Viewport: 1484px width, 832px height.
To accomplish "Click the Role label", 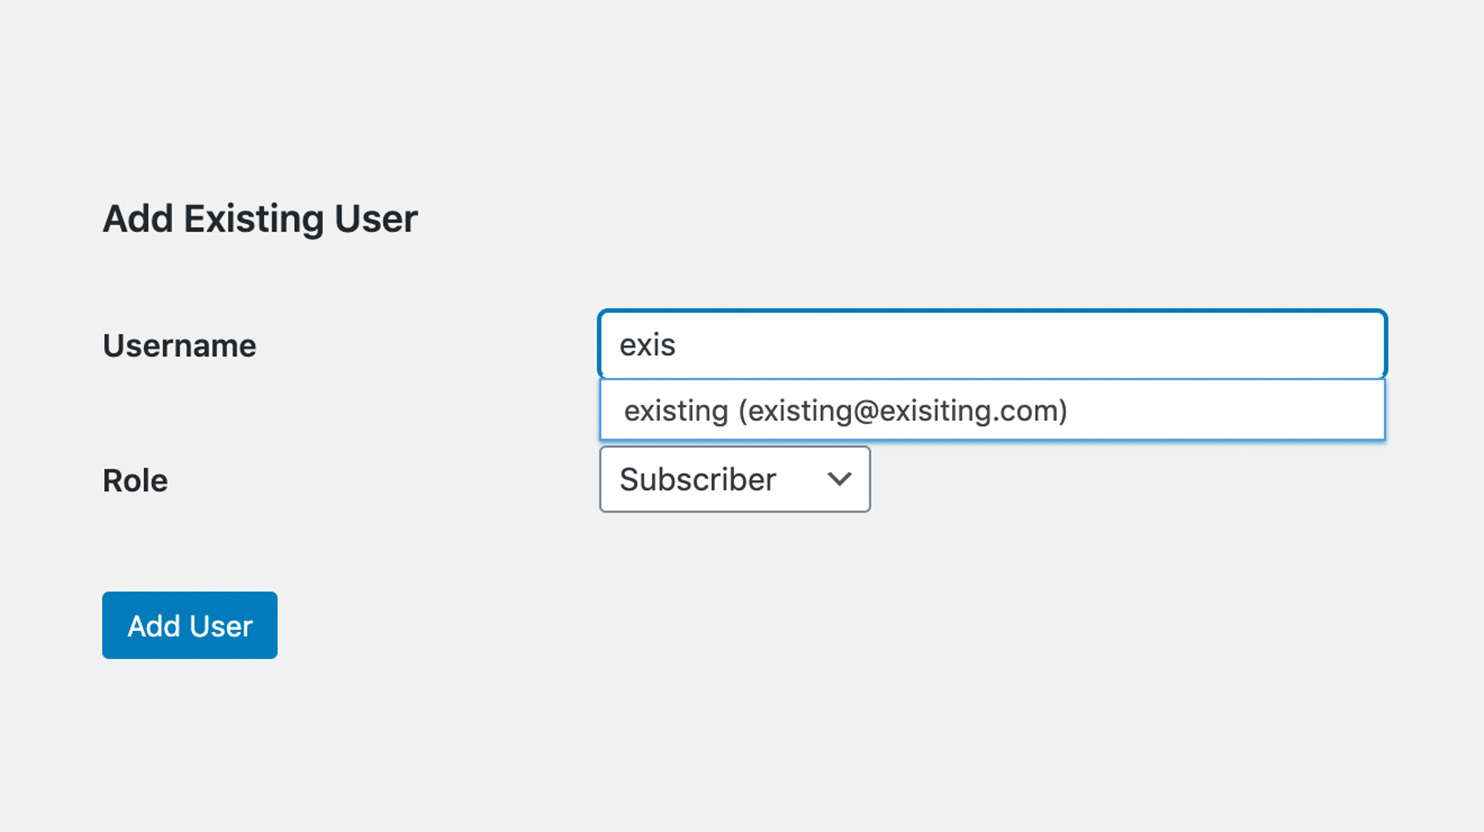I will [x=134, y=480].
